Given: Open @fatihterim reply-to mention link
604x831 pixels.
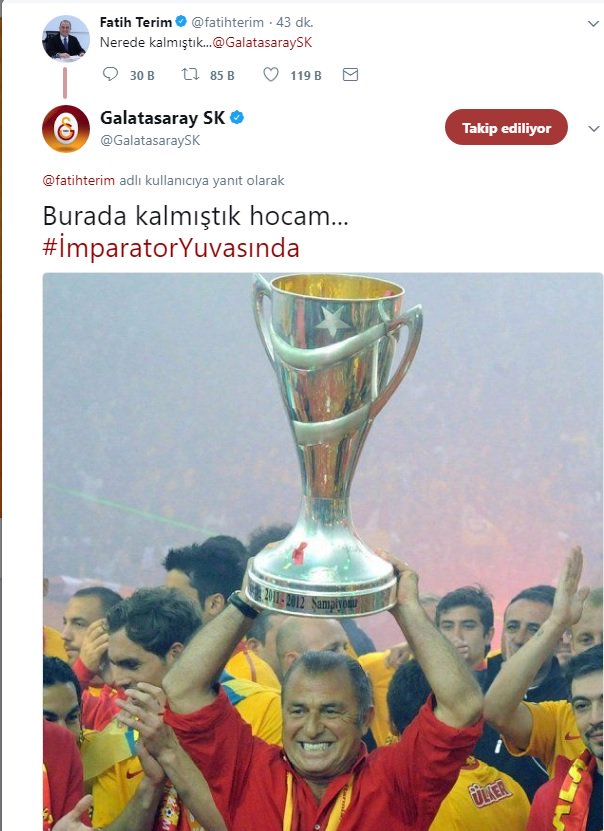Looking at the screenshot, I should pos(78,180).
